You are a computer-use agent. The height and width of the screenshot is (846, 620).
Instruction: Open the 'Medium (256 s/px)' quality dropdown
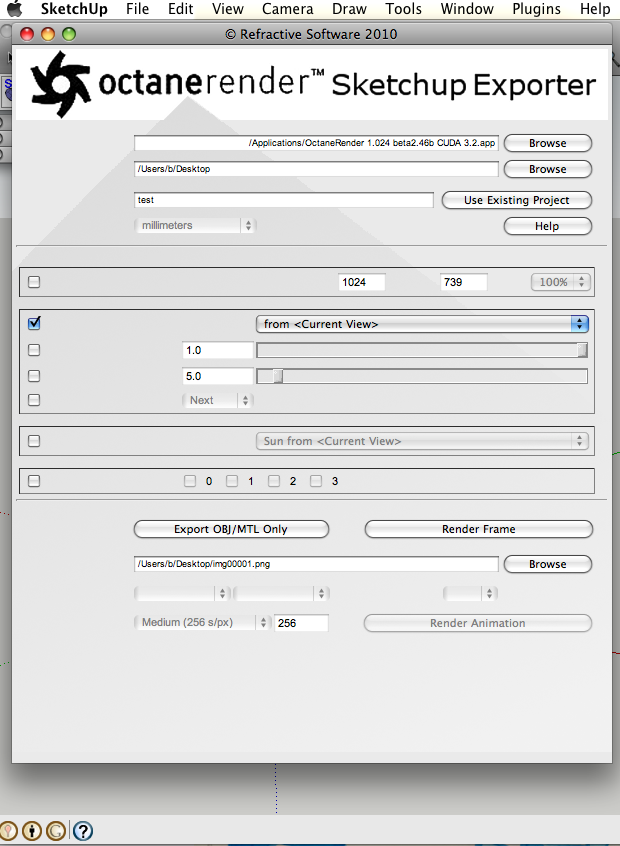[x=201, y=623]
